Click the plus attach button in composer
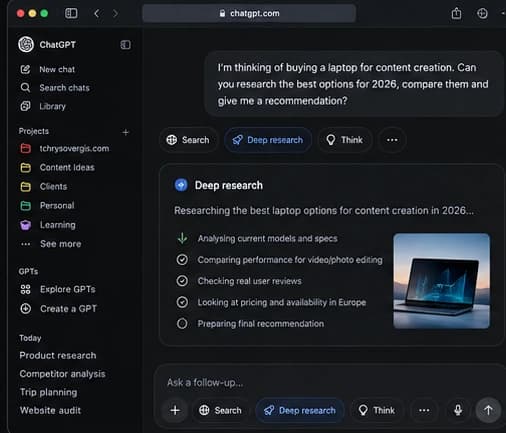The image size is (506, 433). (x=175, y=410)
